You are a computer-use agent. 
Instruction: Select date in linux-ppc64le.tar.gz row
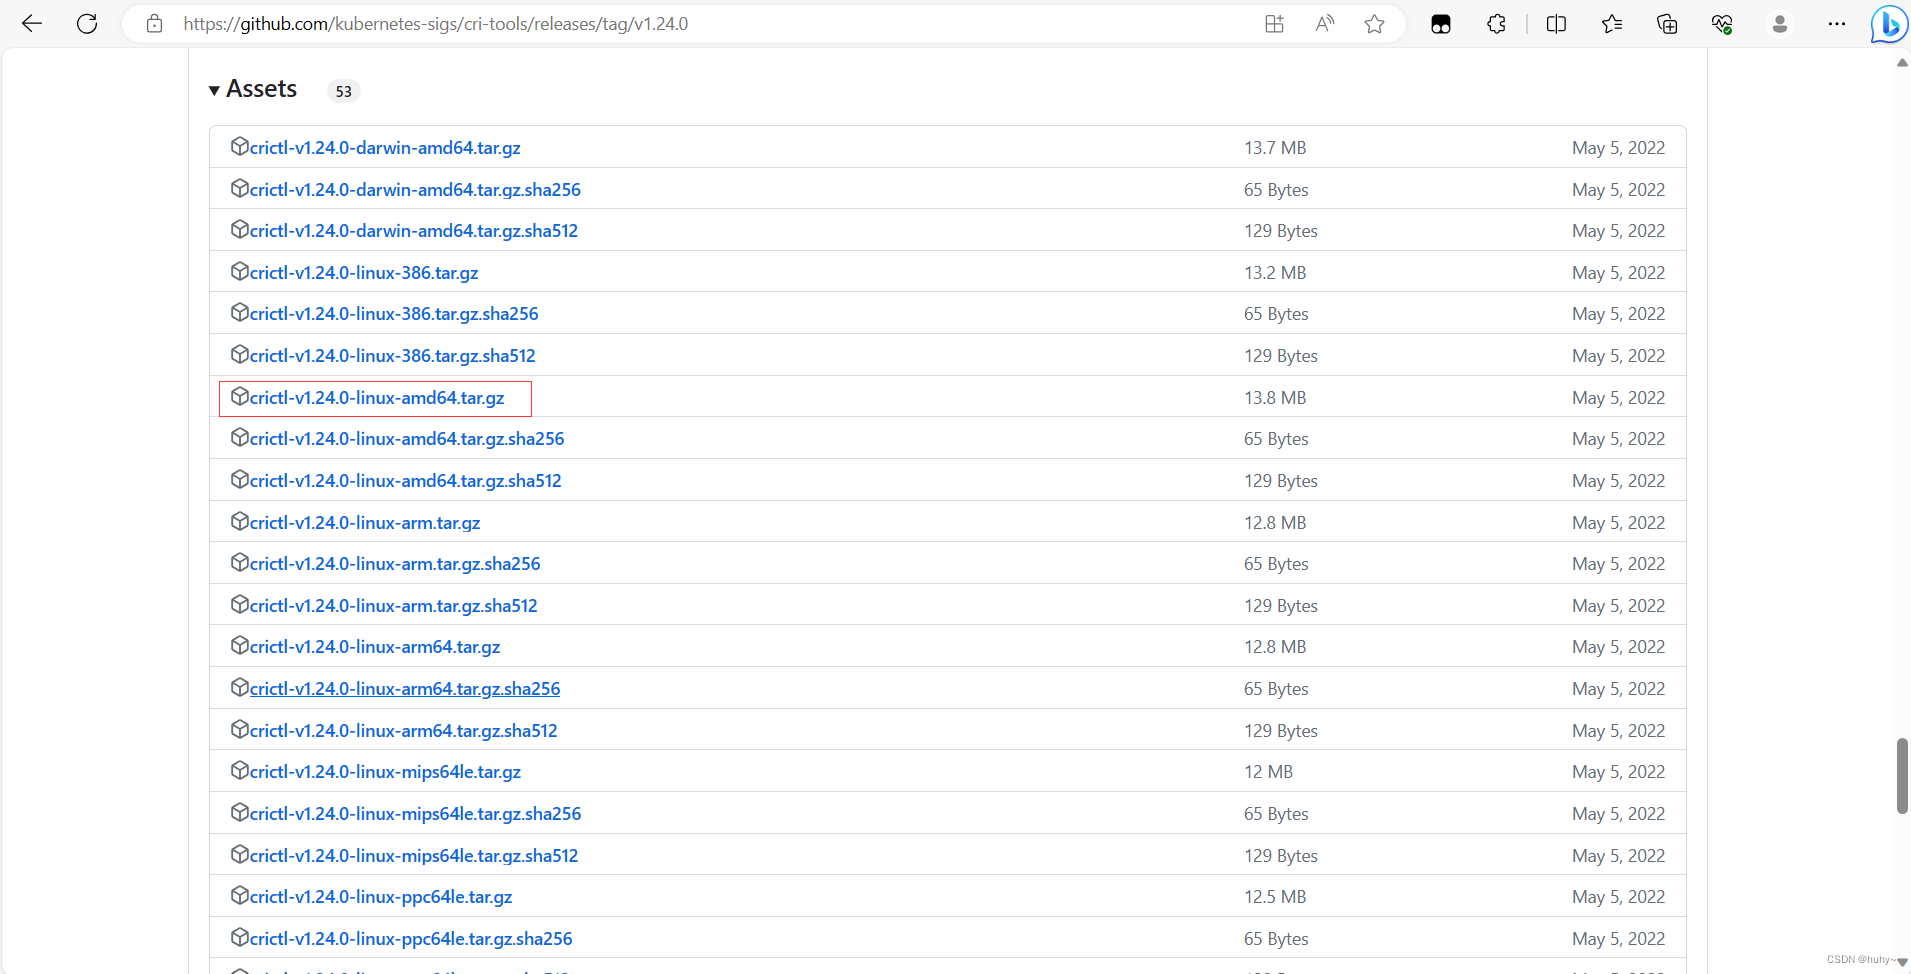point(1618,897)
